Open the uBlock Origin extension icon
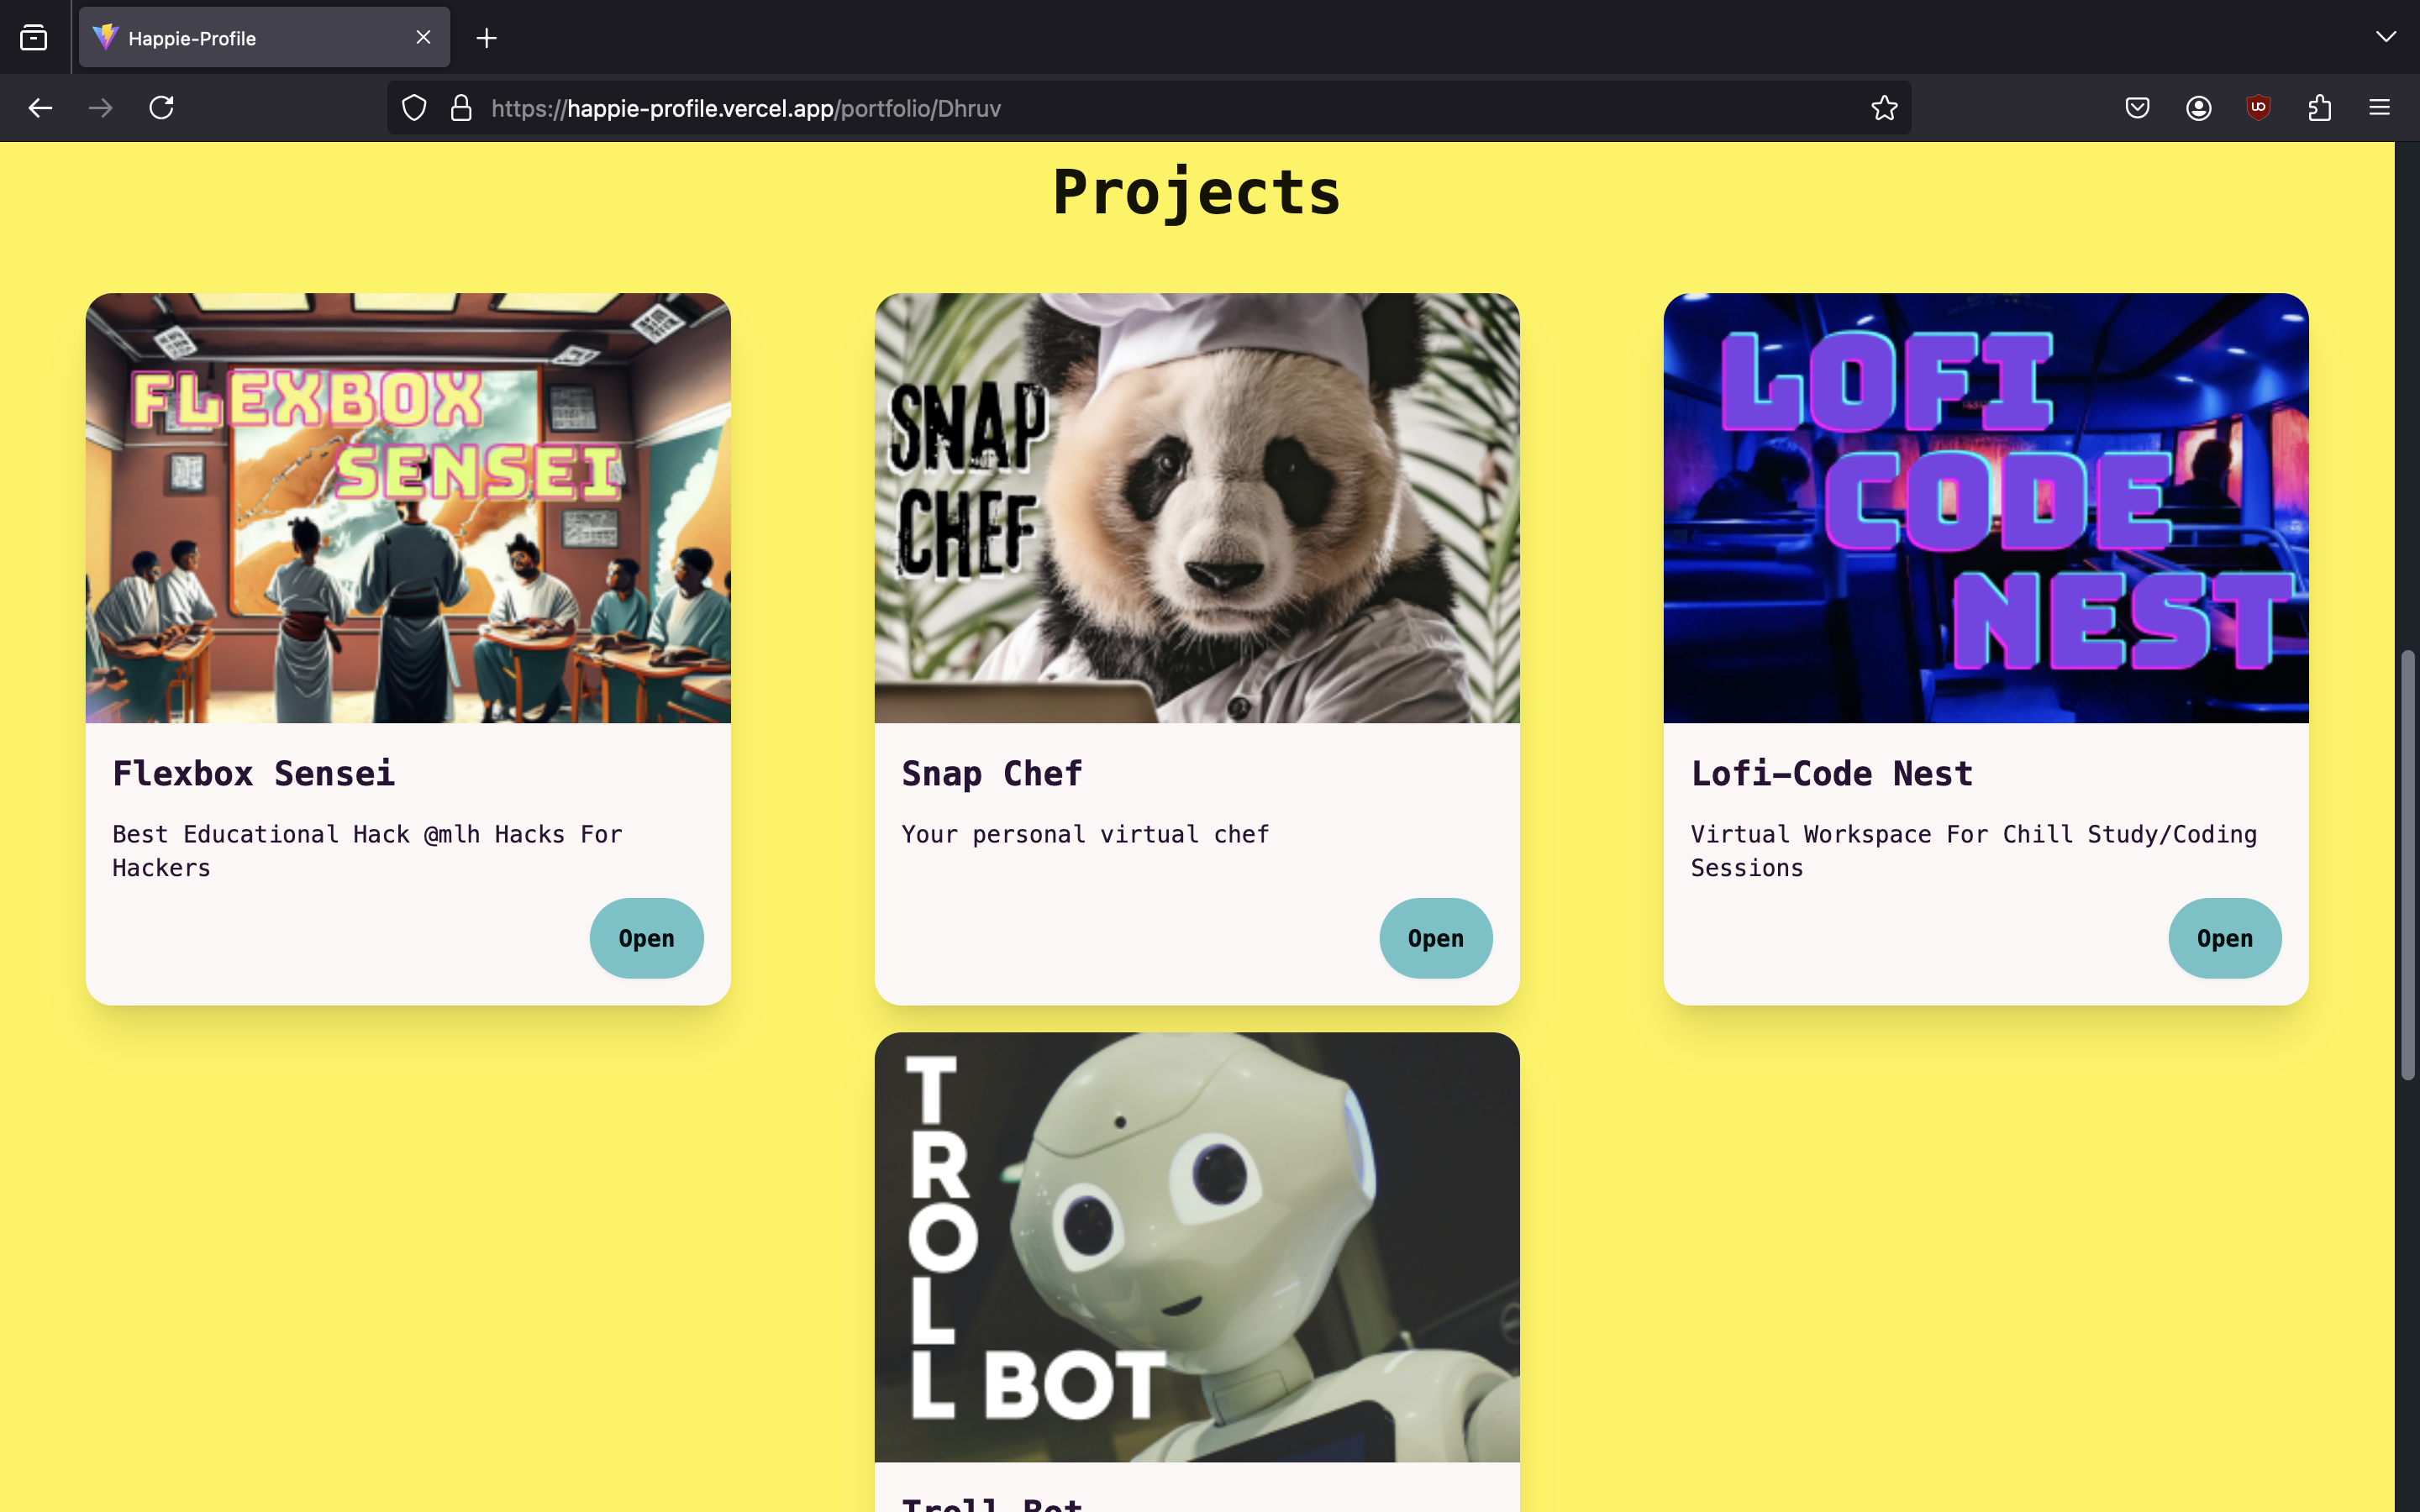 [x=2258, y=108]
